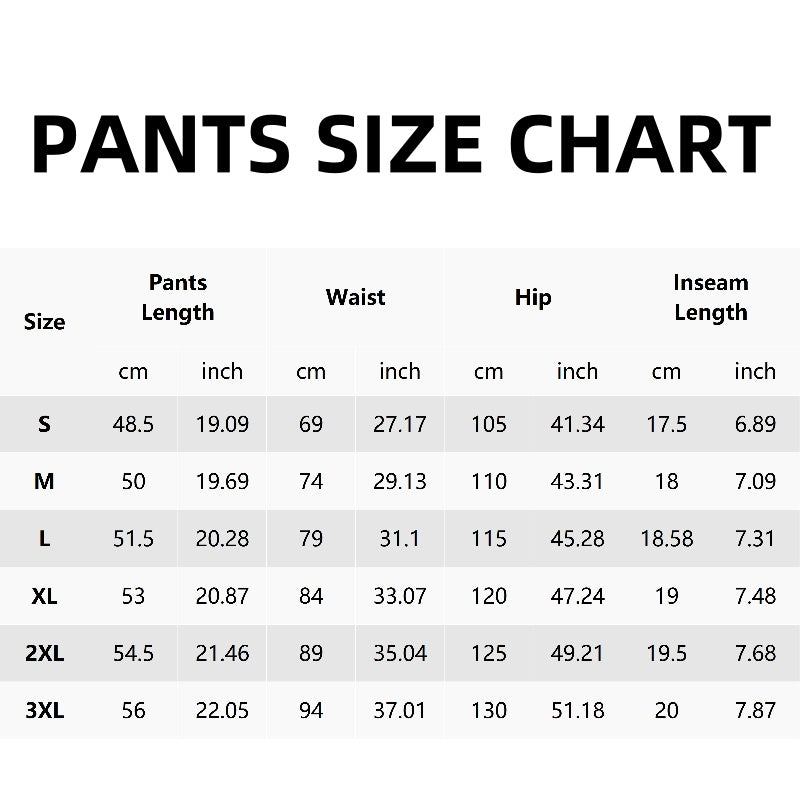Click the Waist column header

click(x=355, y=297)
